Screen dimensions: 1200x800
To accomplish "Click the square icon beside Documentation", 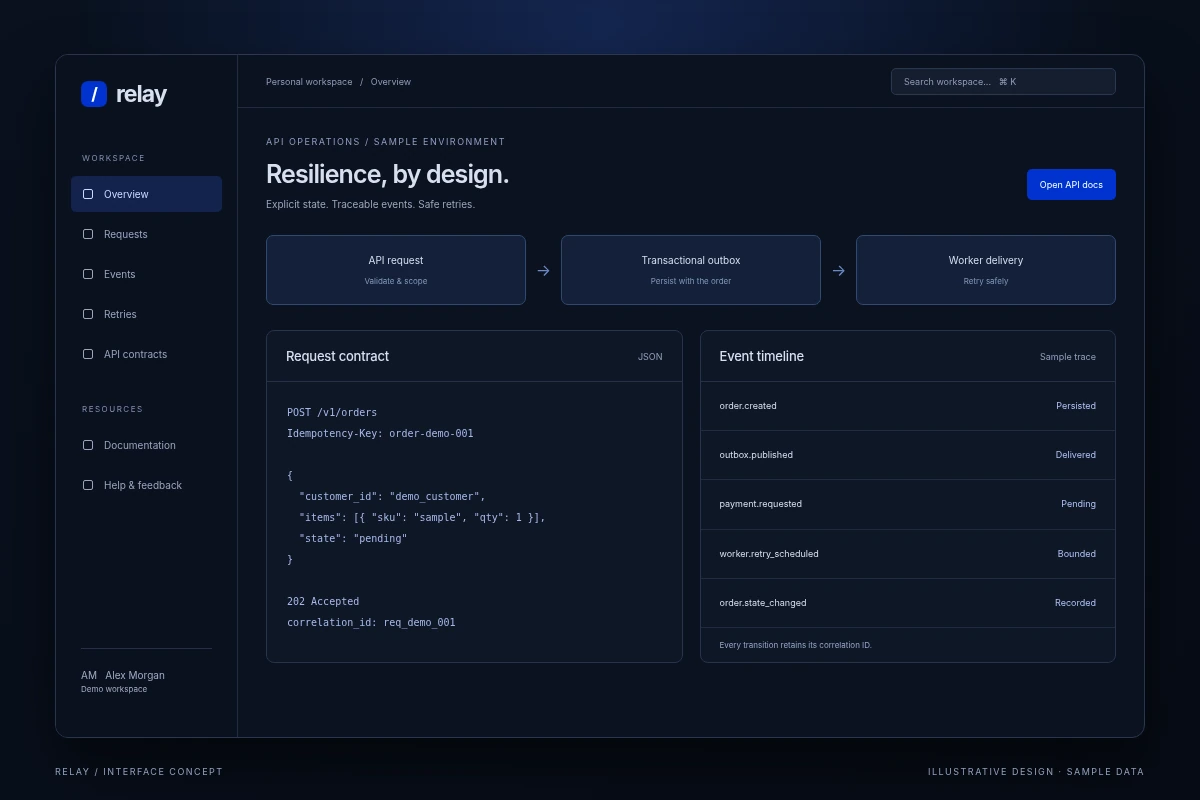I will pos(88,445).
